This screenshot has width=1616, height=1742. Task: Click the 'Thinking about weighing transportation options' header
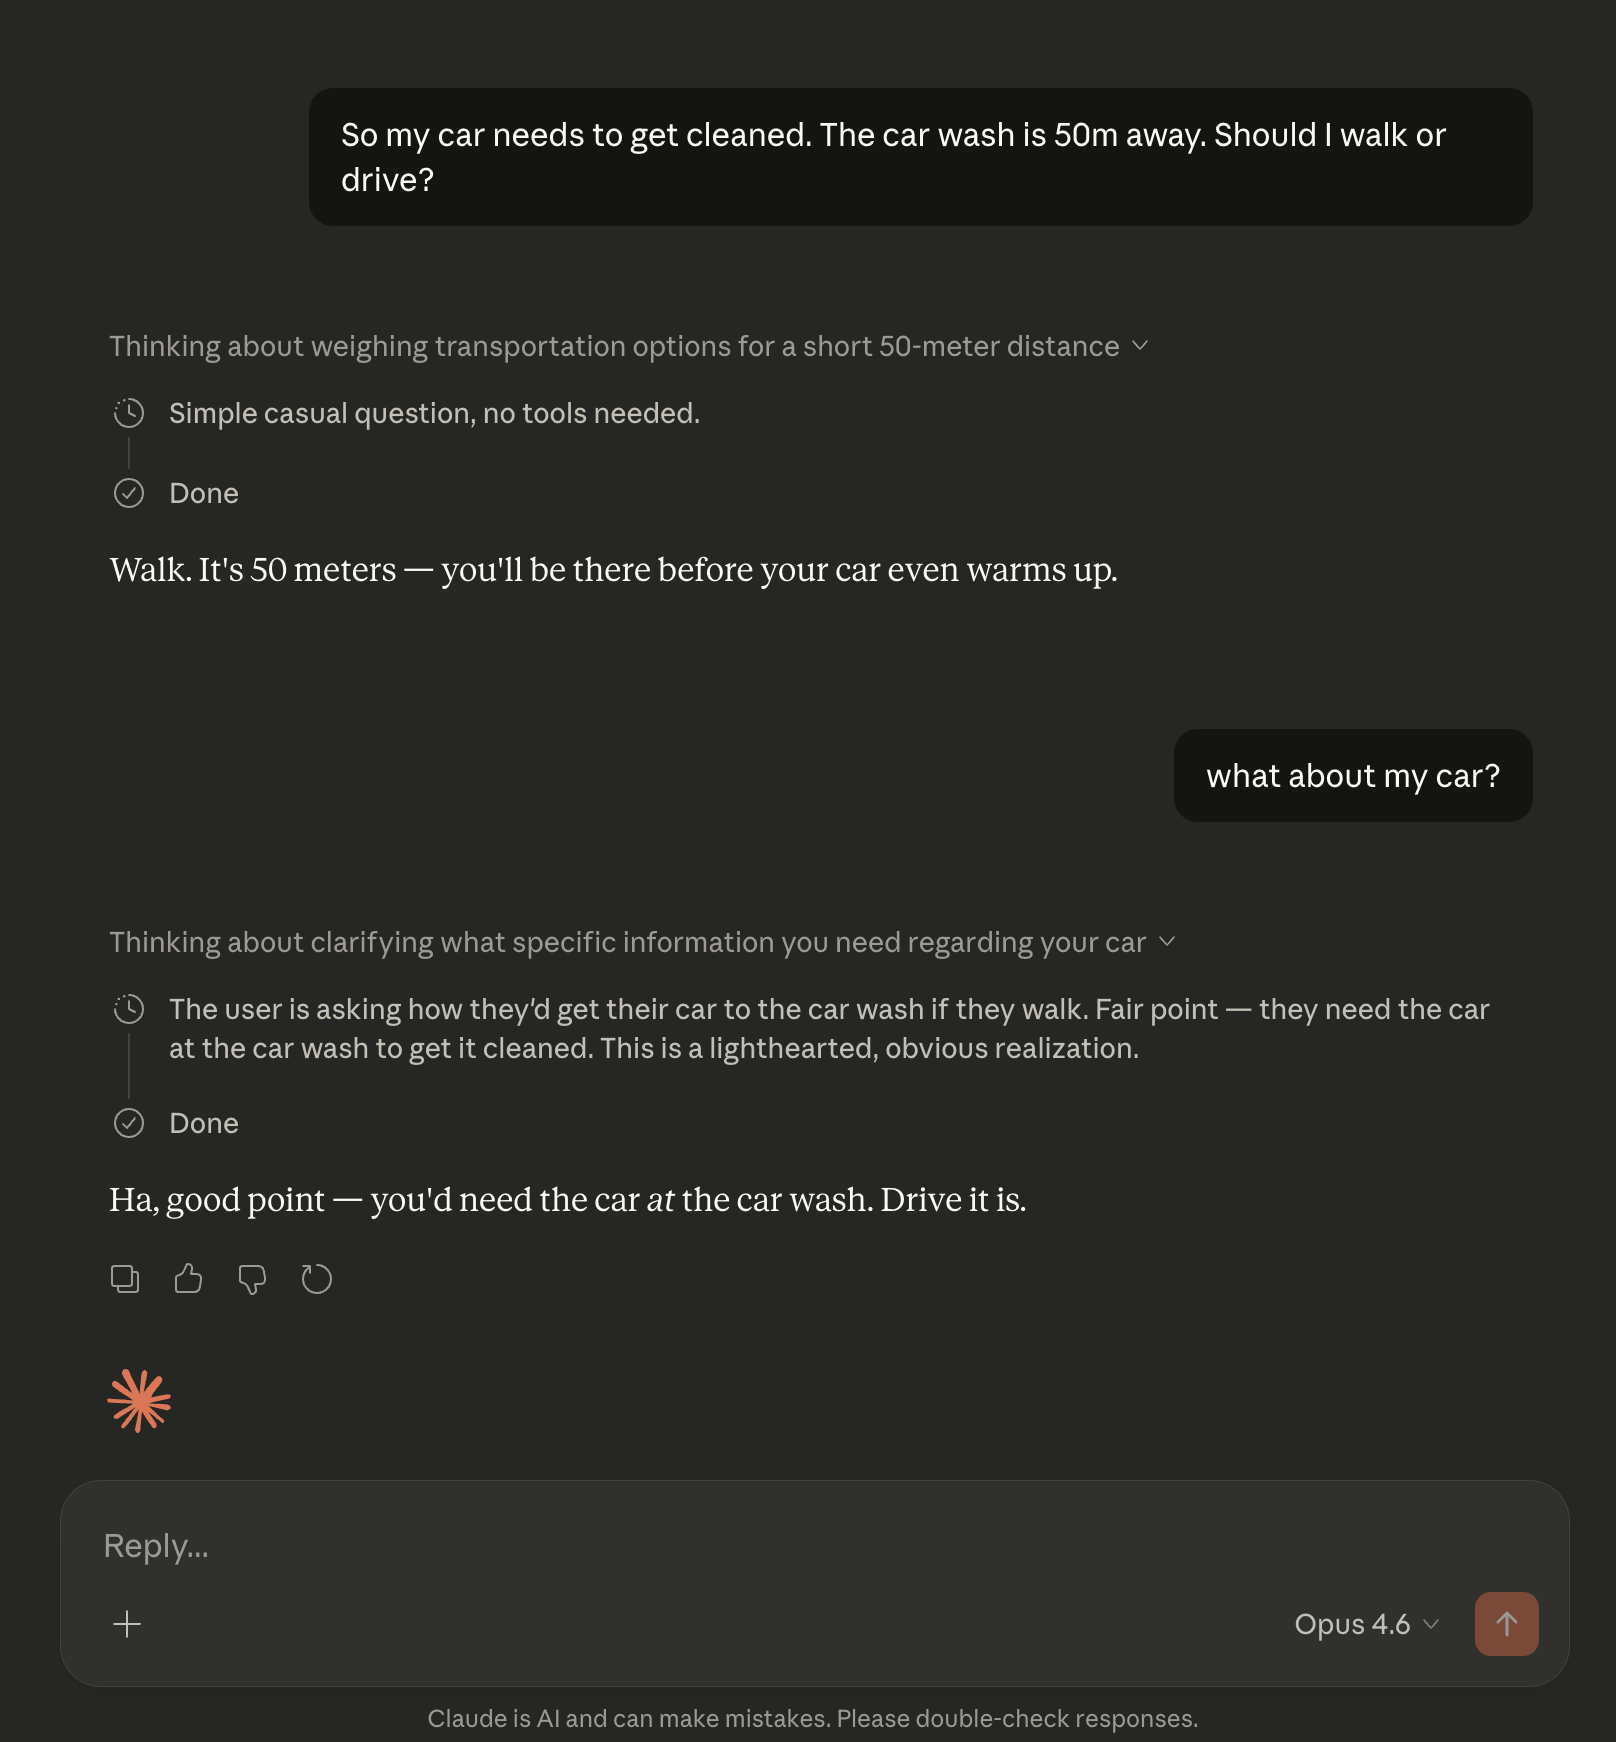pyautogui.click(x=614, y=347)
